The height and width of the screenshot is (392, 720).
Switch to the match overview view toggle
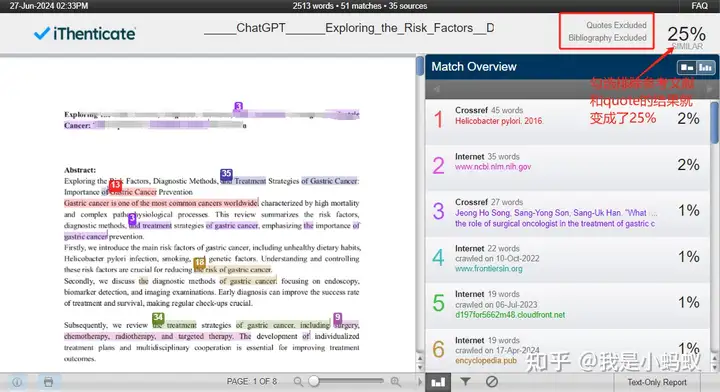(687, 67)
